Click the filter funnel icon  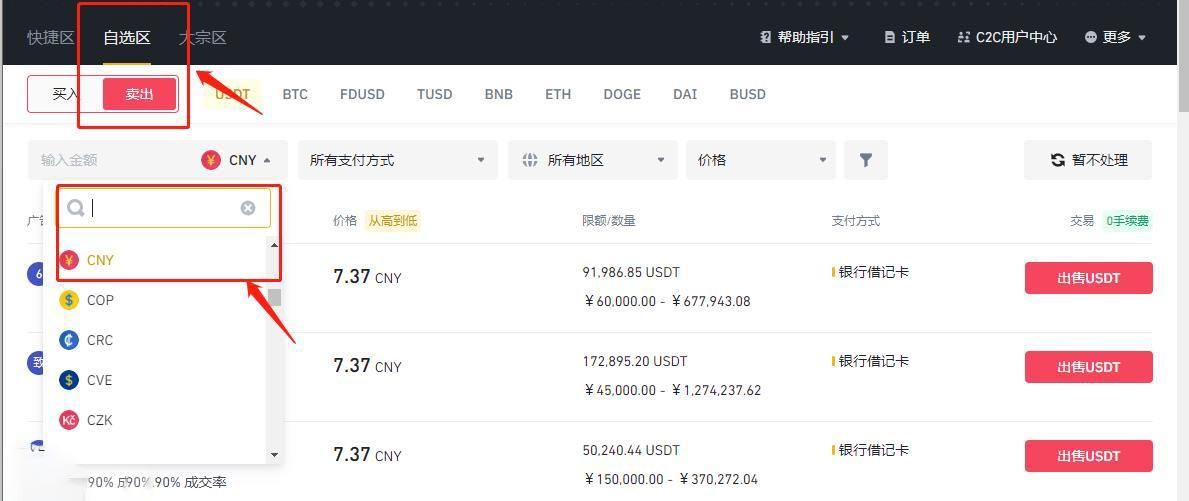865,160
